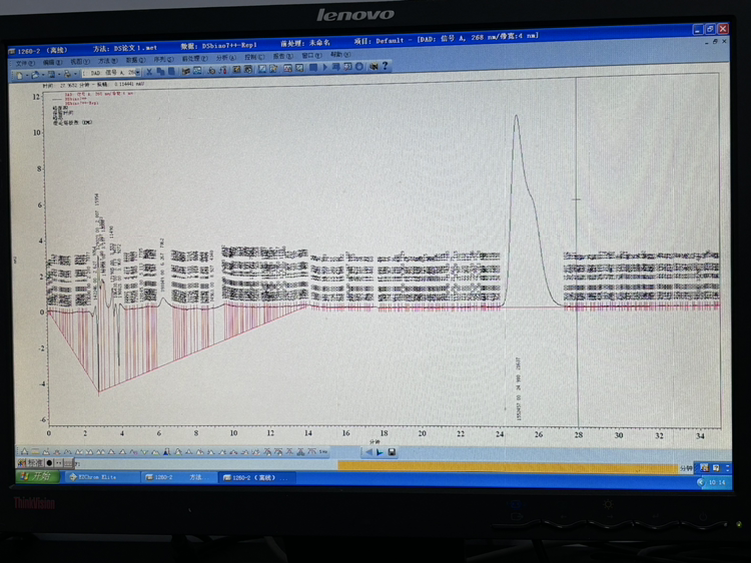Click the stop square below the chromatogram

(392, 452)
